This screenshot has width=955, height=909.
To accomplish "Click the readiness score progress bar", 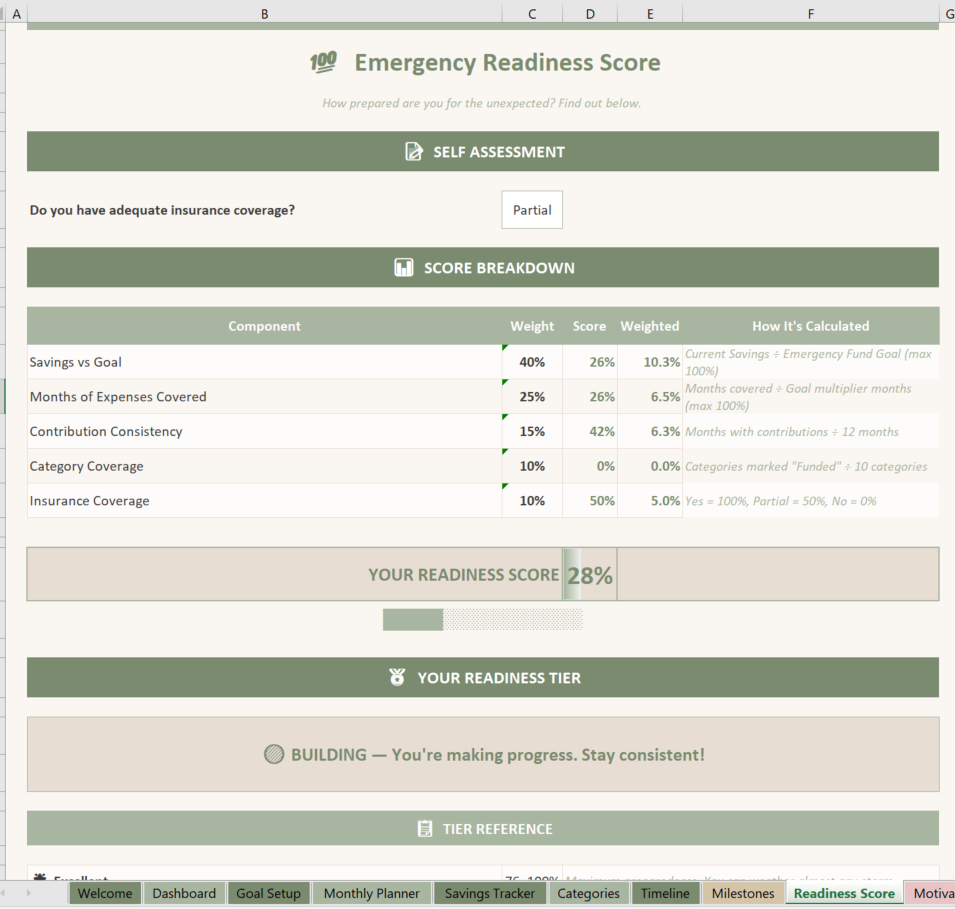I will click(x=482, y=620).
